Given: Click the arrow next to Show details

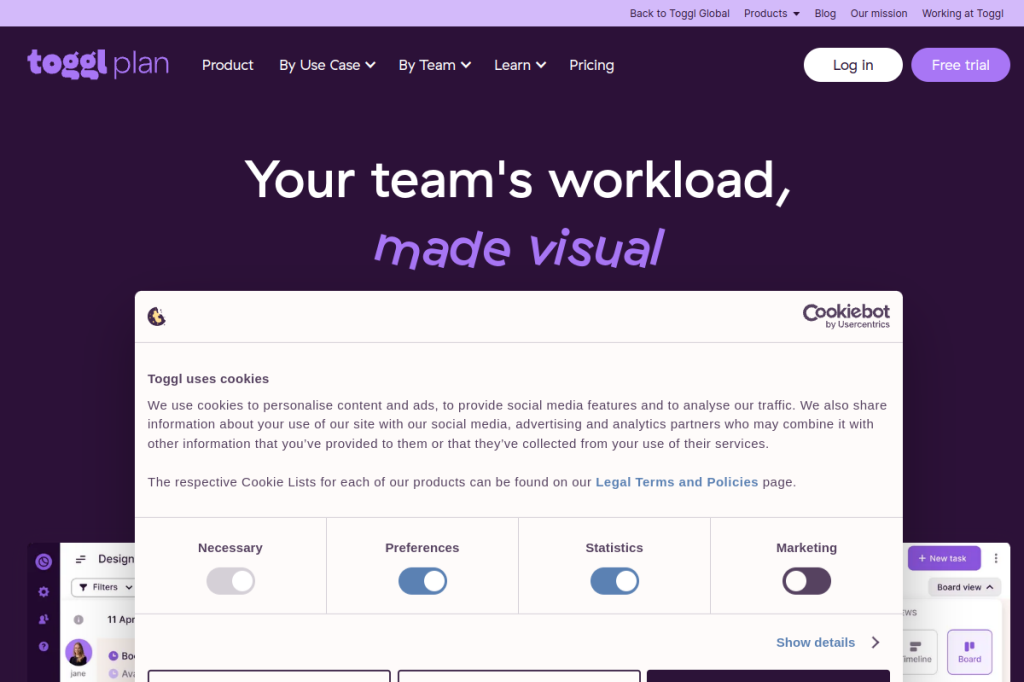Looking at the screenshot, I should [875, 643].
